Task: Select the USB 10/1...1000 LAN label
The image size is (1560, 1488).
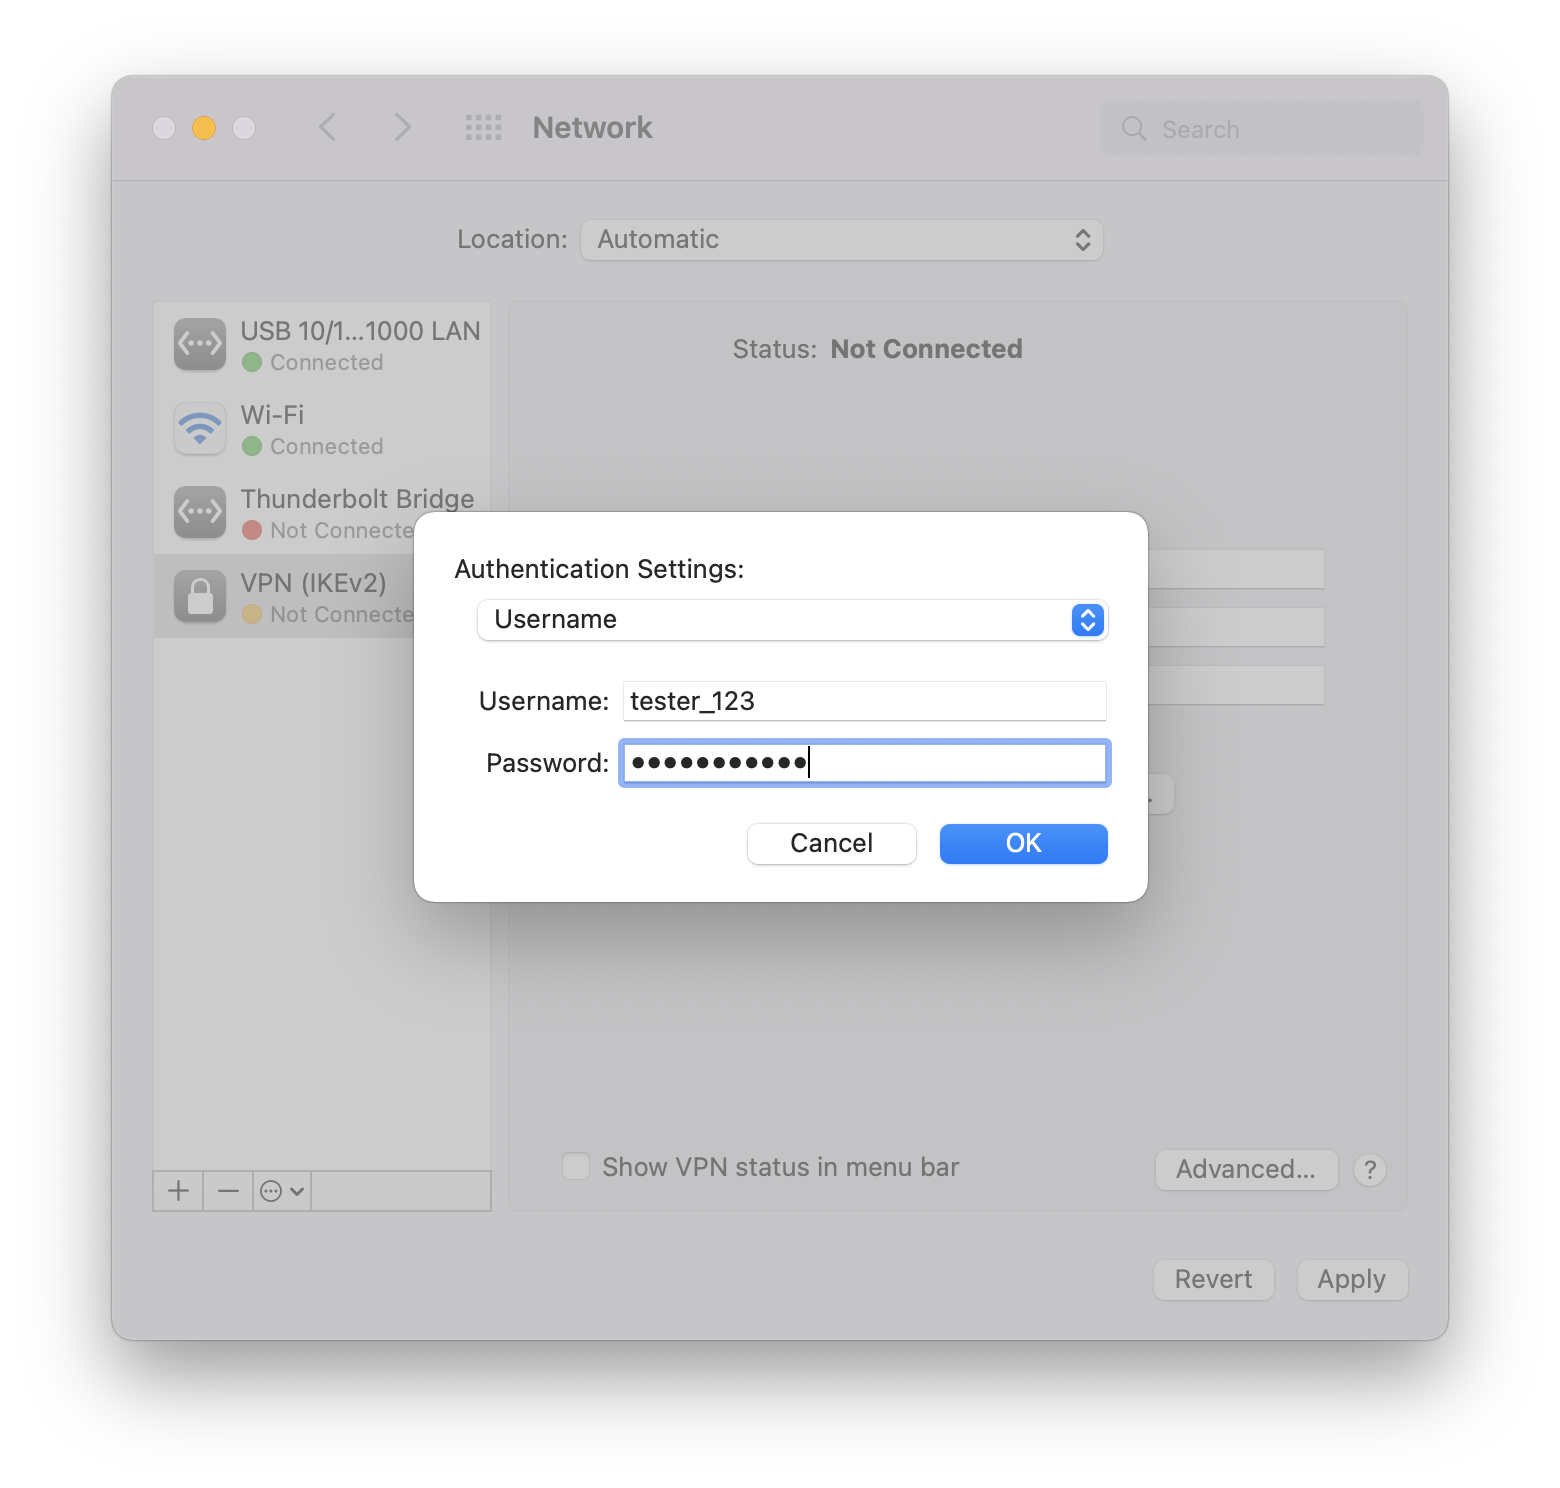Action: coord(361,331)
